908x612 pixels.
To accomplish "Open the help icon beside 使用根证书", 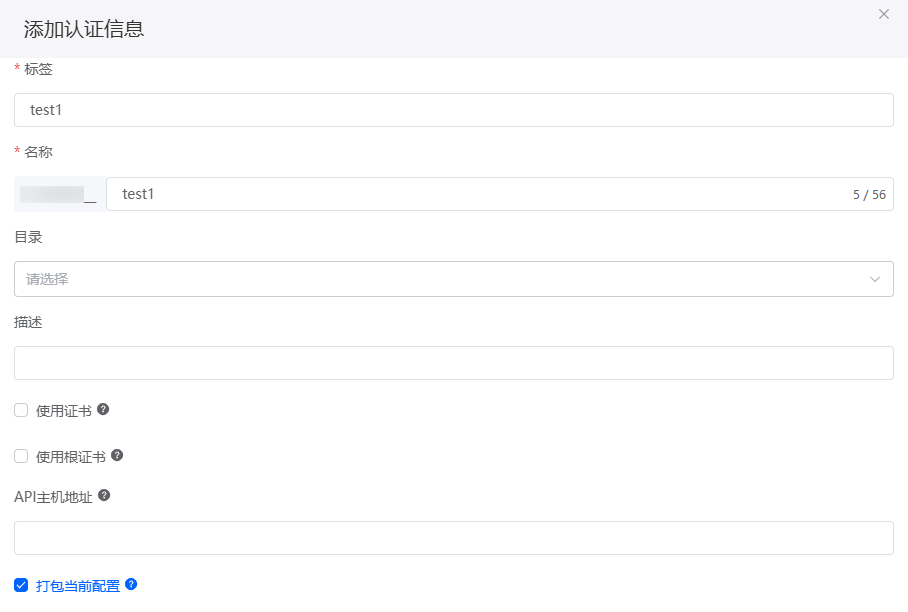I will pyautogui.click(x=117, y=455).
